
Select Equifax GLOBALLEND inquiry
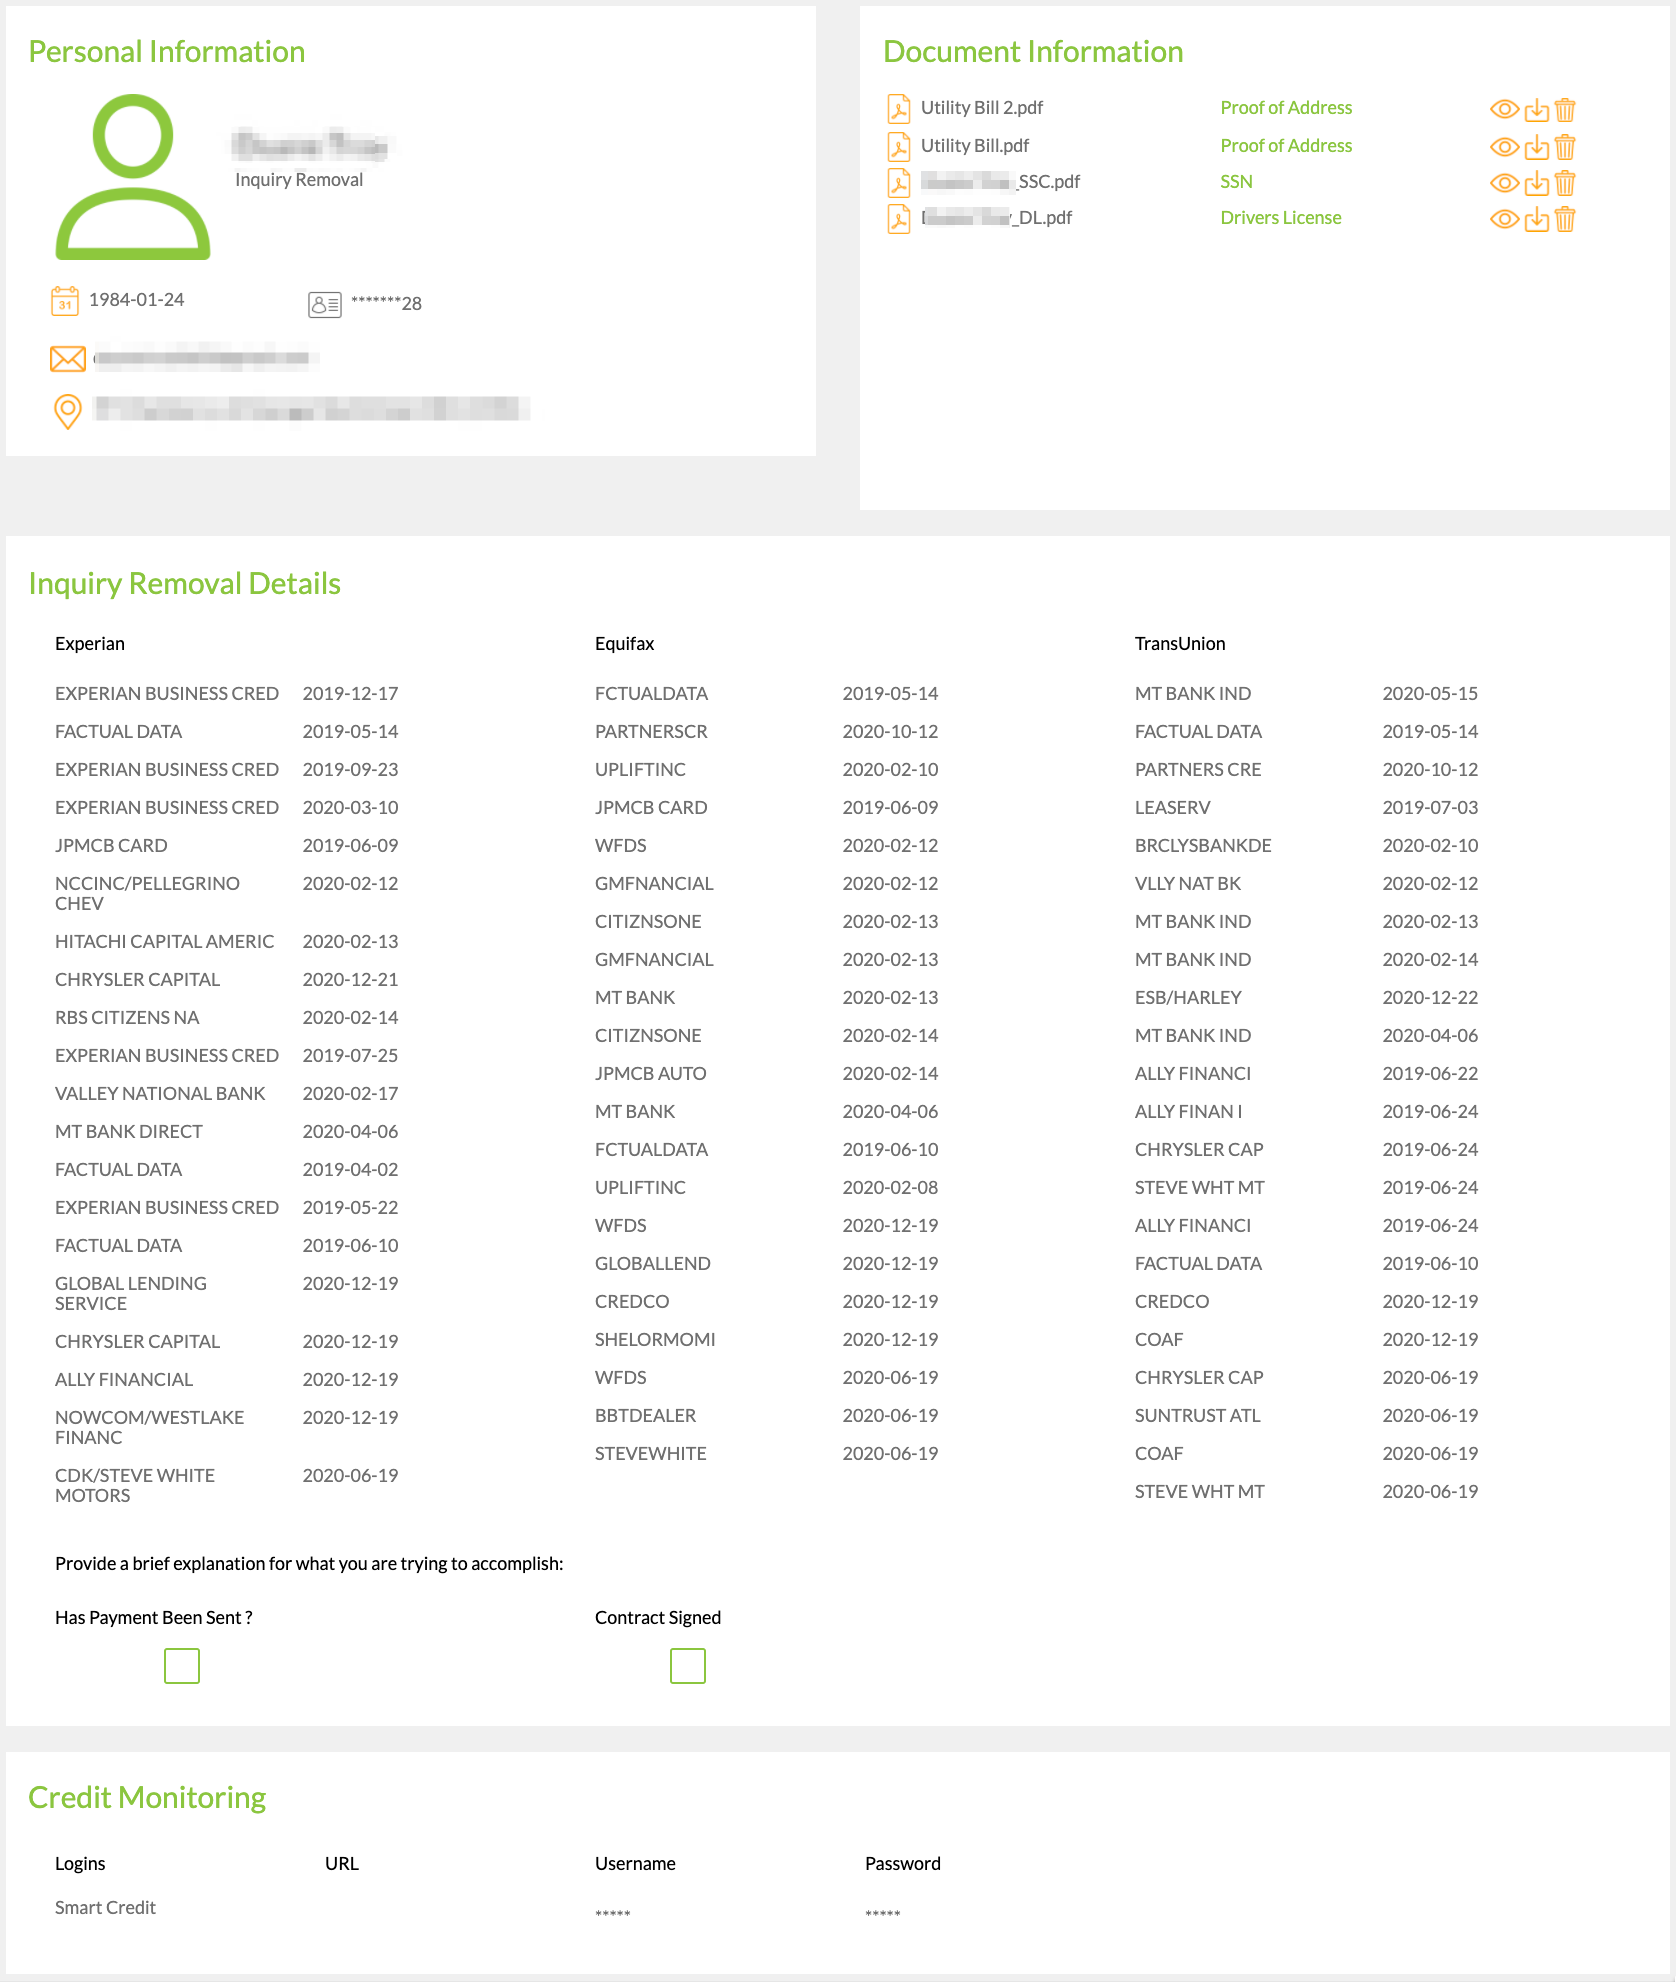652,1264
